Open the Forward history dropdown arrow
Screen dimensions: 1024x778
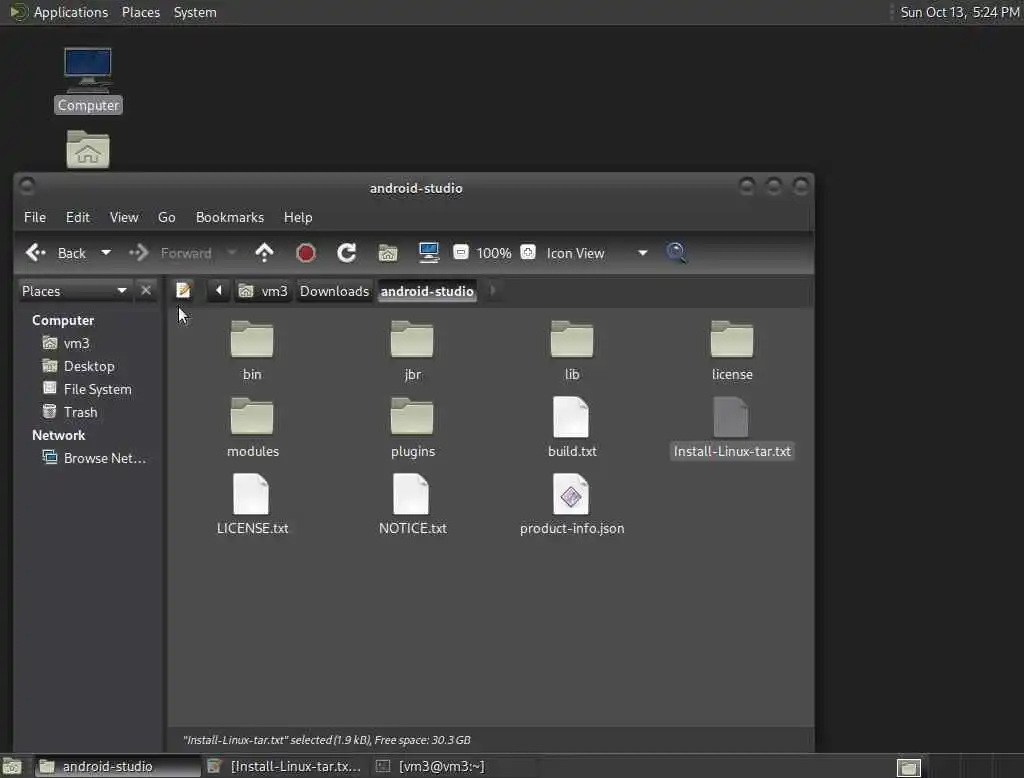tap(231, 253)
